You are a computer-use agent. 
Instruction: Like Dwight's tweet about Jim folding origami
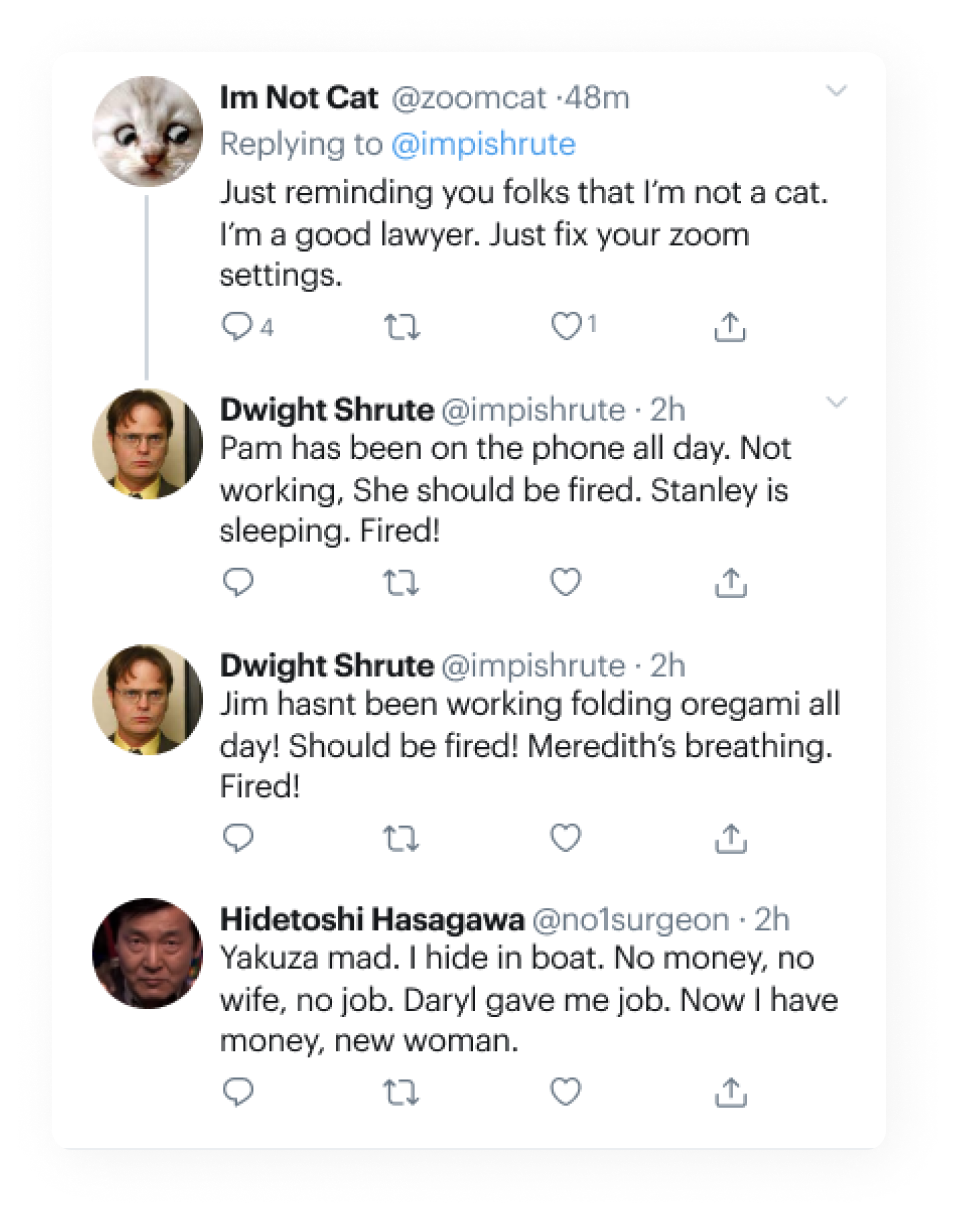pyautogui.click(x=567, y=838)
